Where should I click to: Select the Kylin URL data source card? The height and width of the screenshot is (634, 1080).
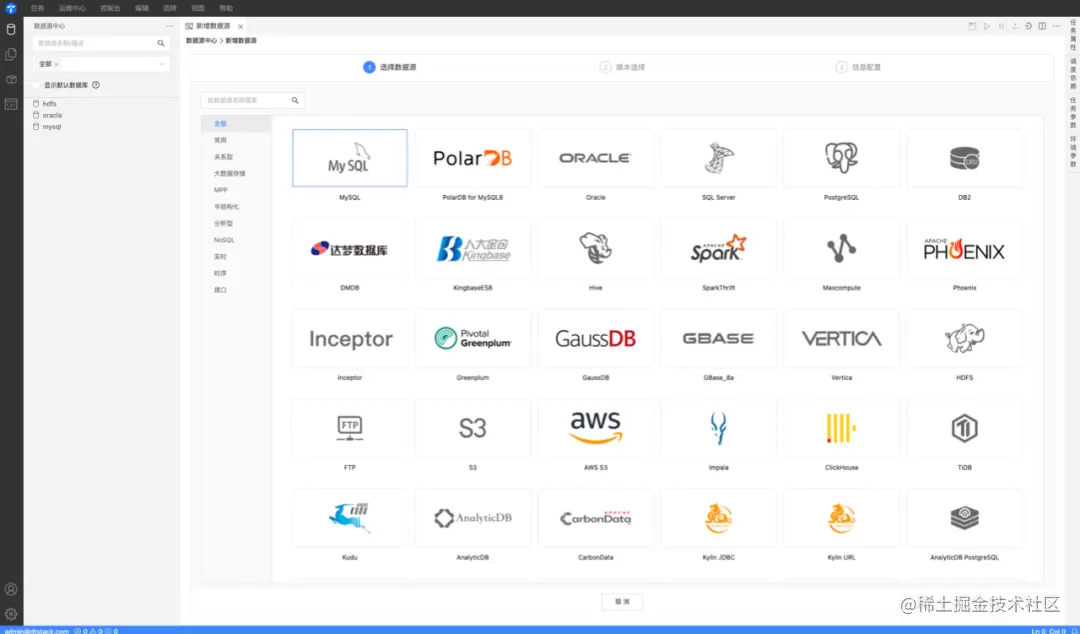pos(842,518)
